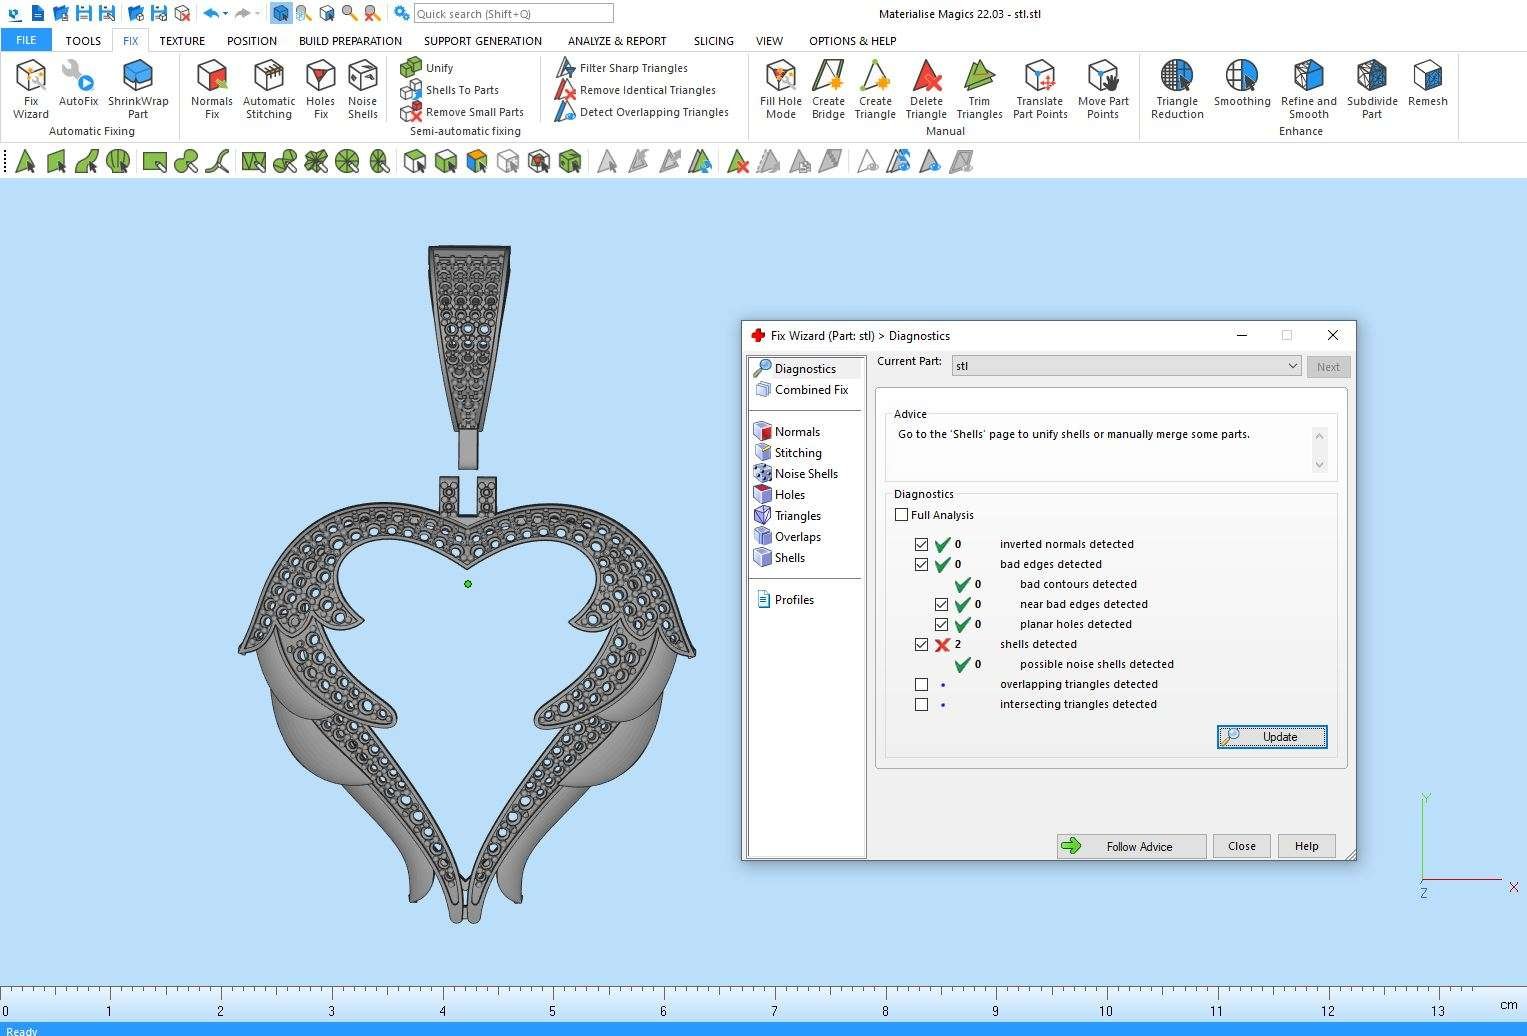The width and height of the screenshot is (1527, 1036).
Task: Activate Fill Hole Mode
Action: point(780,88)
